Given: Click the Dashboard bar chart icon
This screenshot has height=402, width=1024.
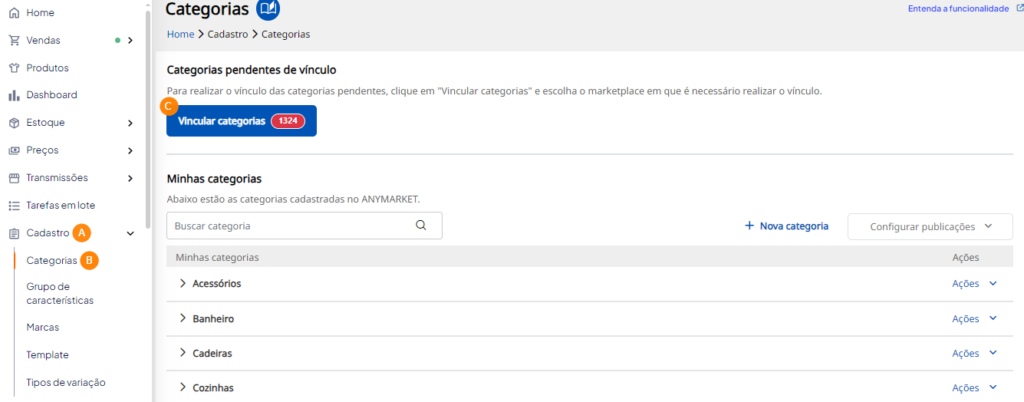Looking at the screenshot, I should (14, 96).
